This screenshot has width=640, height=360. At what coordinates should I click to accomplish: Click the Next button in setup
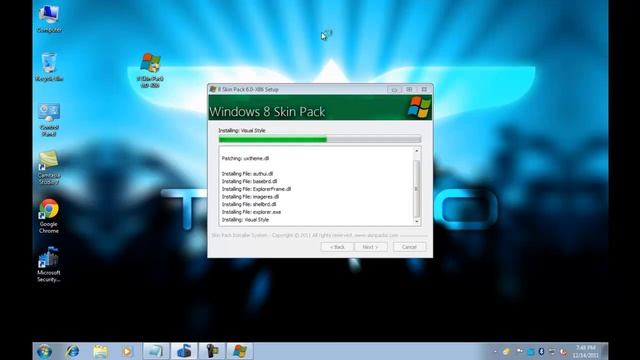coord(371,247)
